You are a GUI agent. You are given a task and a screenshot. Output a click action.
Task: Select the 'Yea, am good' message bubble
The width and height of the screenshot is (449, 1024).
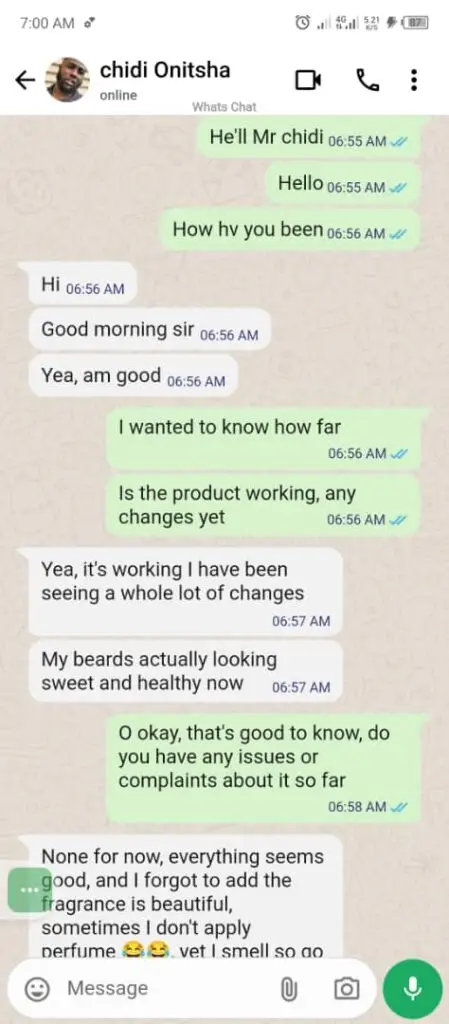click(133, 376)
